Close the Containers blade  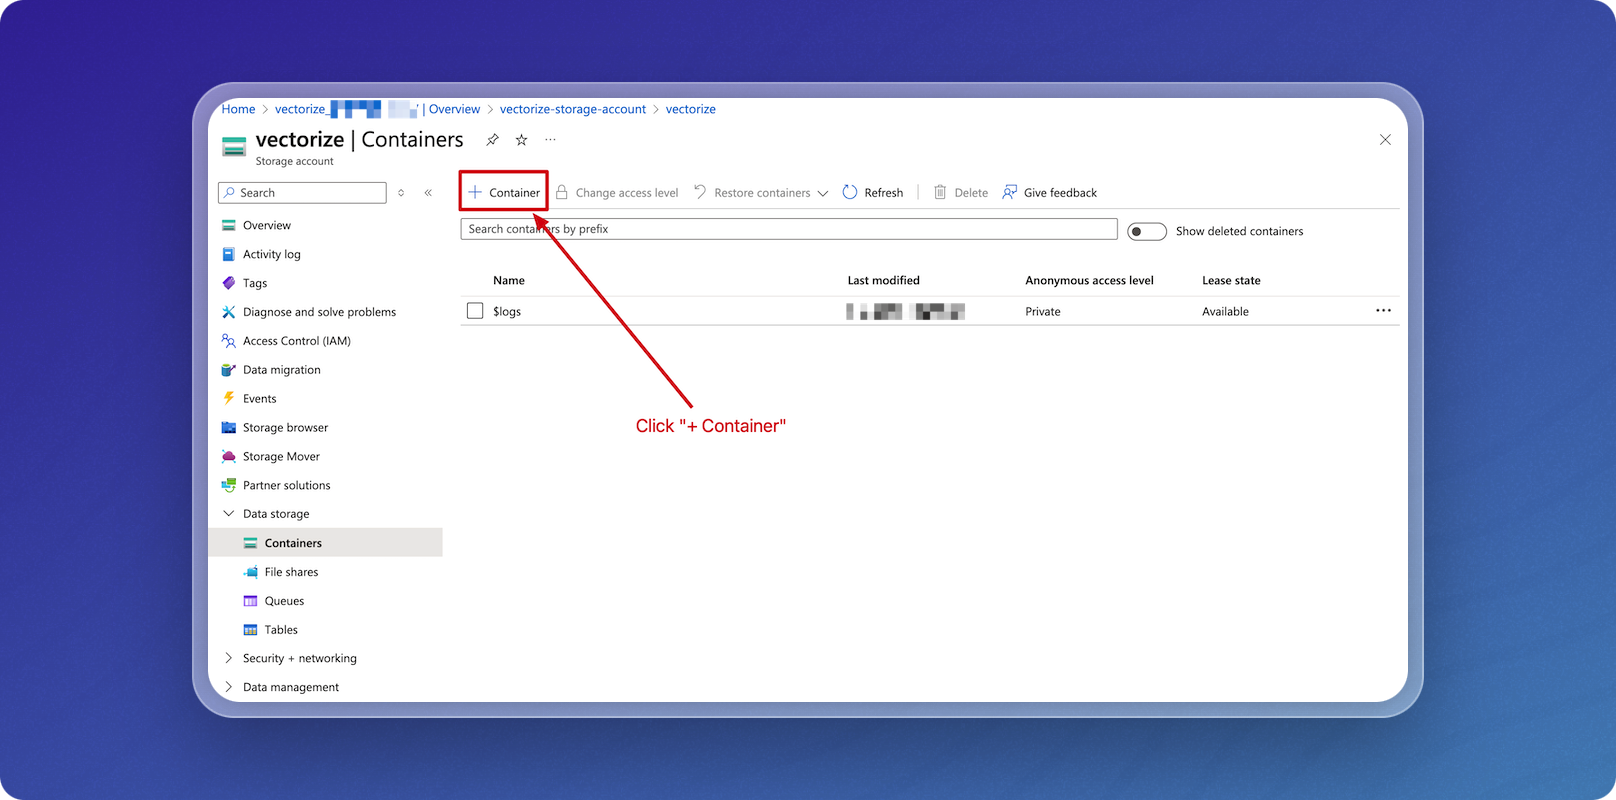click(x=1385, y=140)
